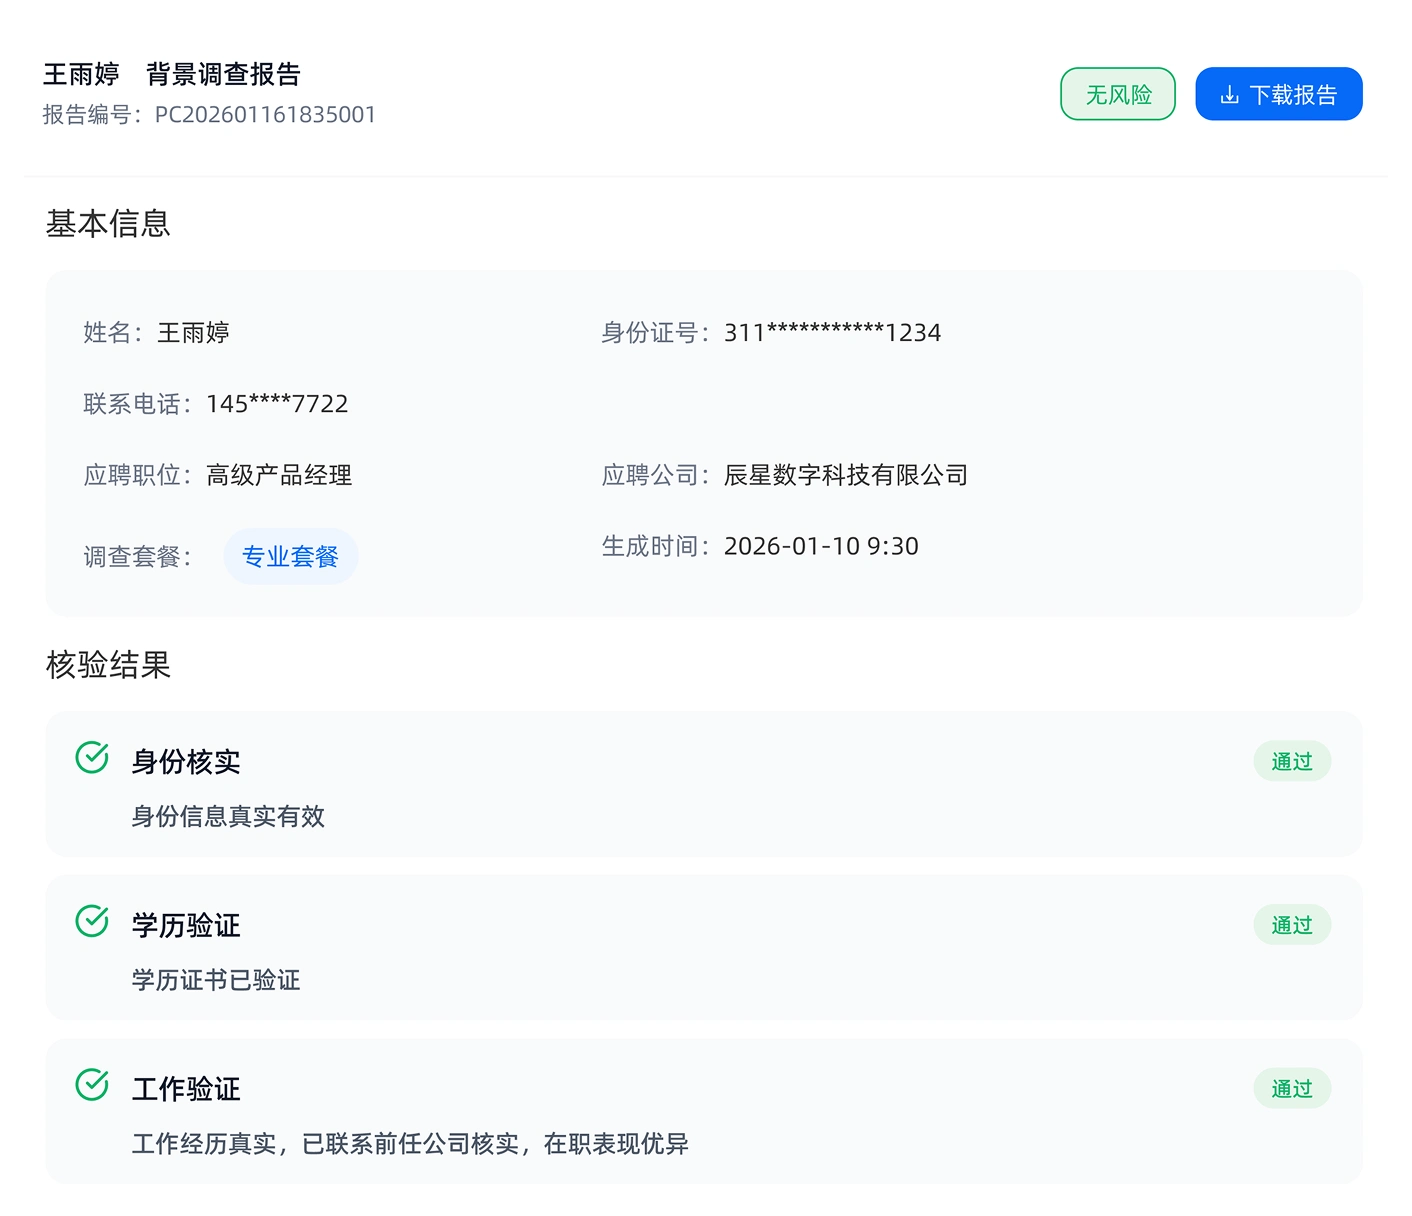Click the 王雨婷 value in the 姓名 field
The height and width of the screenshot is (1216, 1412).
193,332
